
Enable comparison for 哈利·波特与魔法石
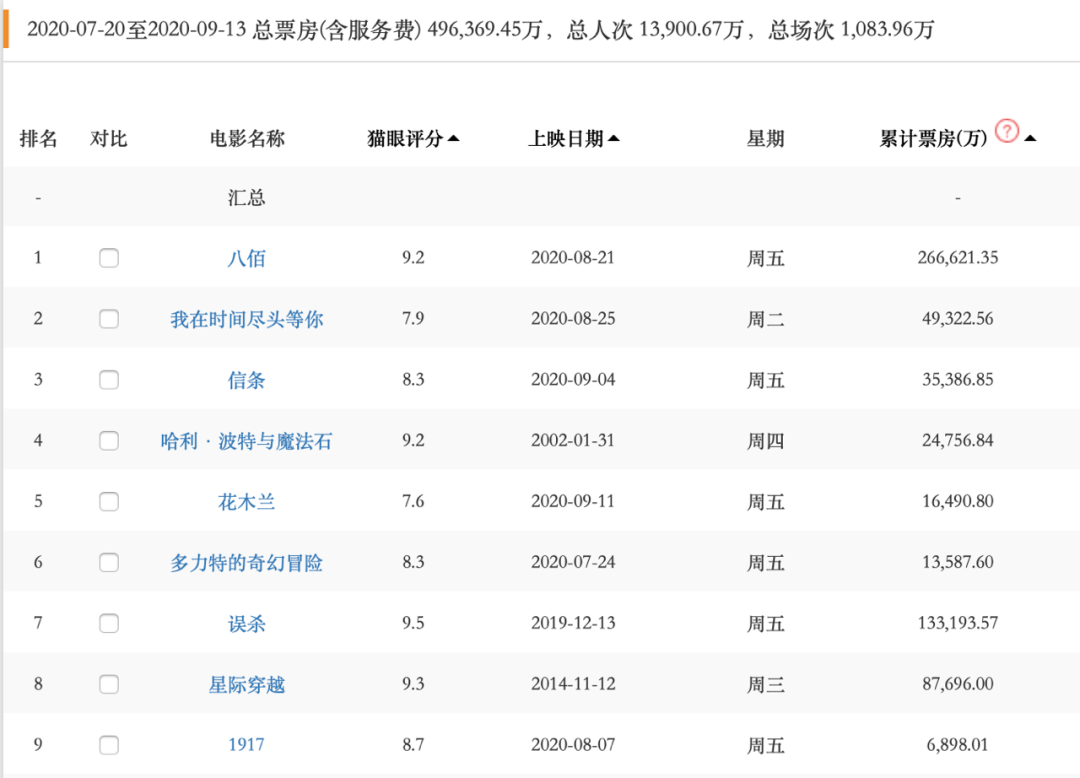click(x=109, y=441)
